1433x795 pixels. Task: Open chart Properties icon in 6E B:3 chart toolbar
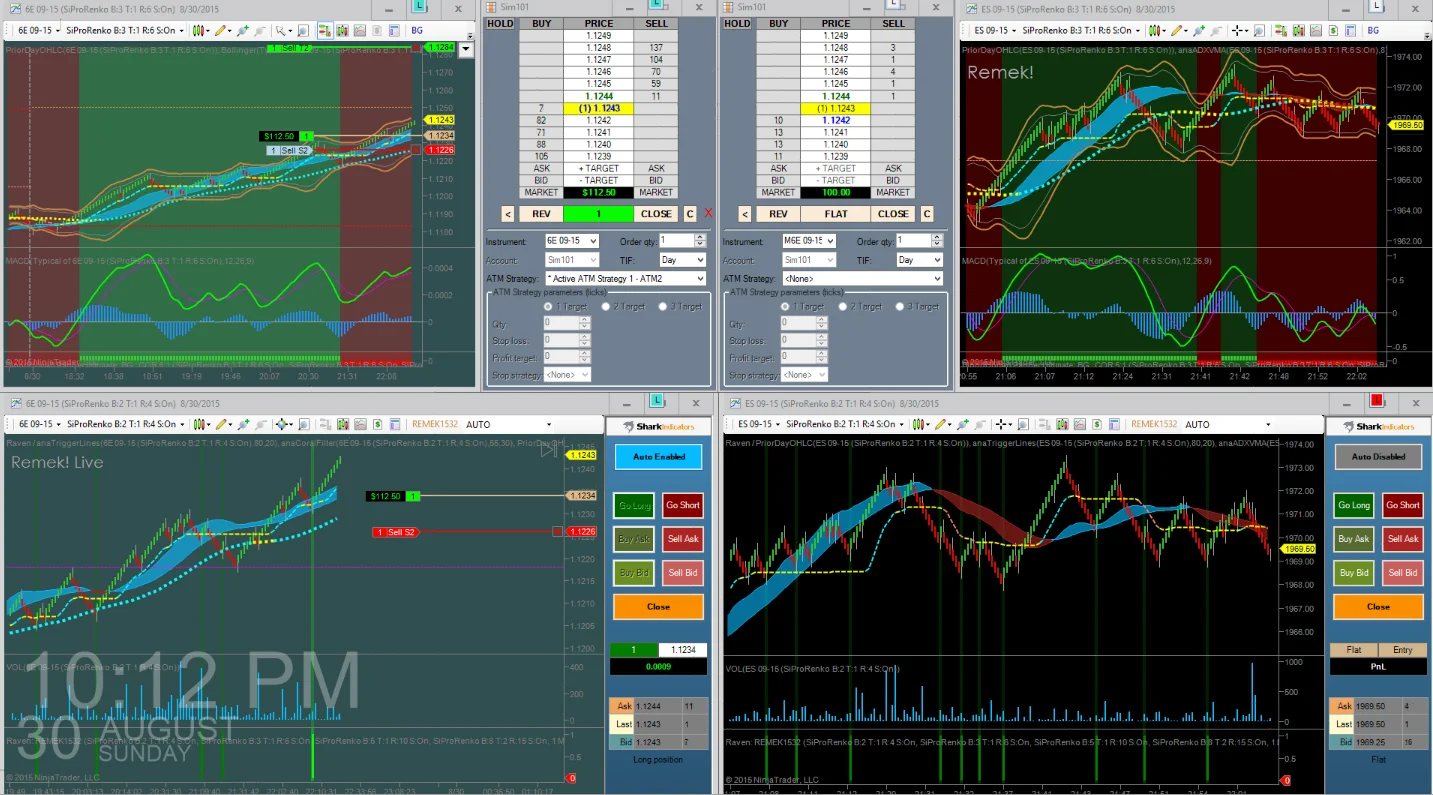(x=394, y=31)
